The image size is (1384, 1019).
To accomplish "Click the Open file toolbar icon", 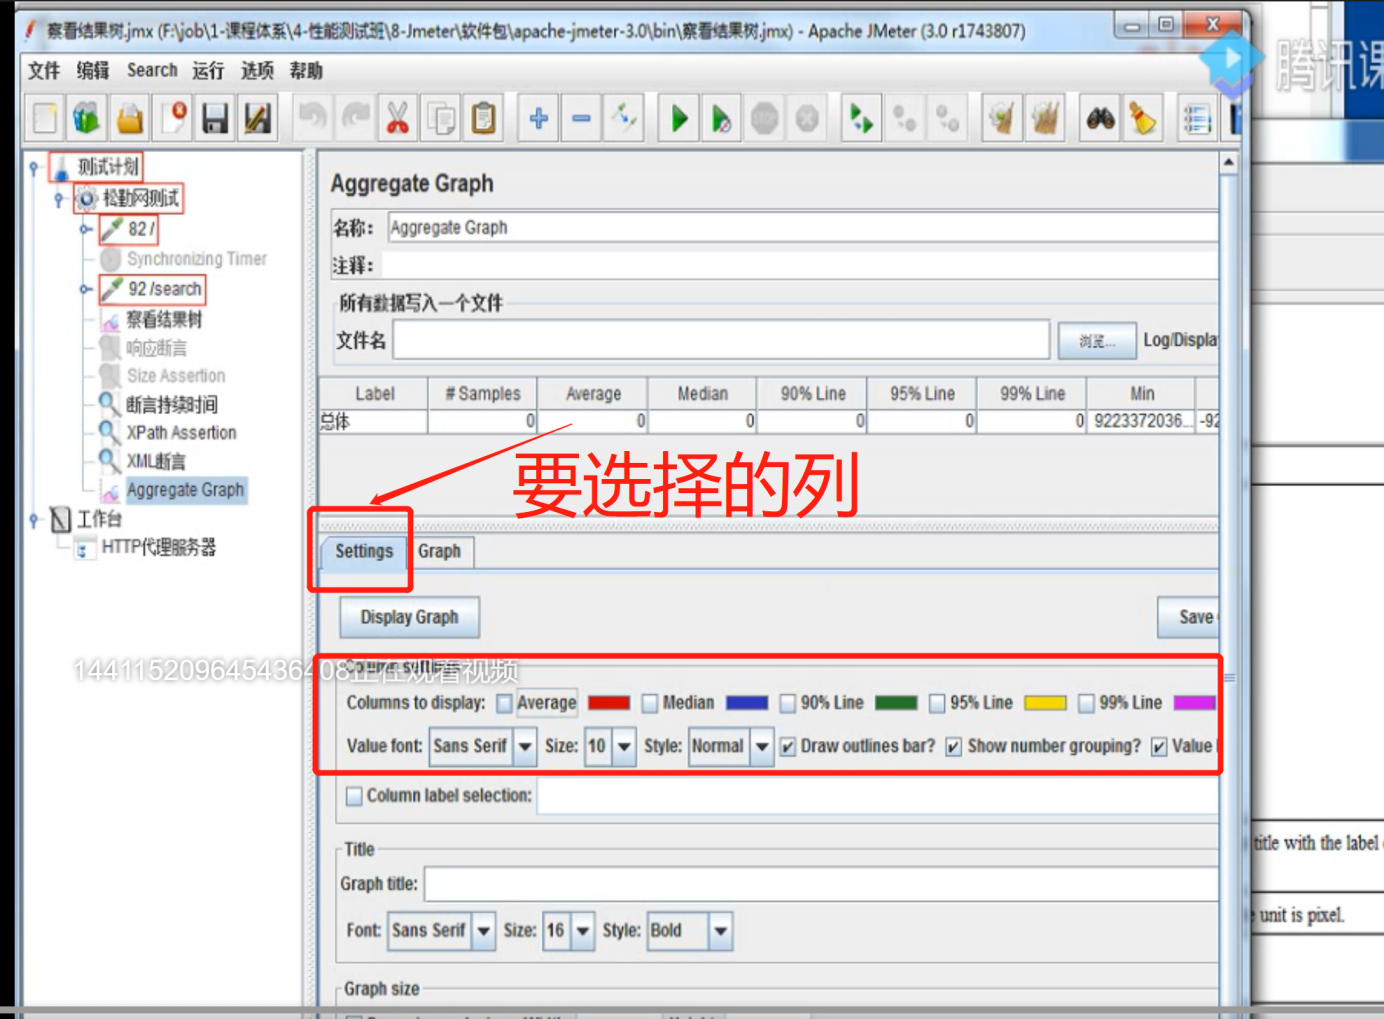I will click(130, 119).
